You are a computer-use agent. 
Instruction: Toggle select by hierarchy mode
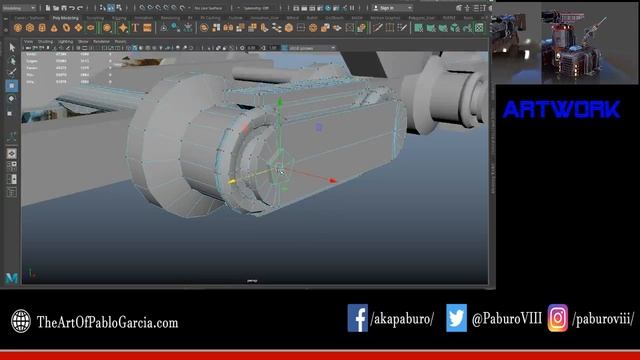[x=103, y=8]
